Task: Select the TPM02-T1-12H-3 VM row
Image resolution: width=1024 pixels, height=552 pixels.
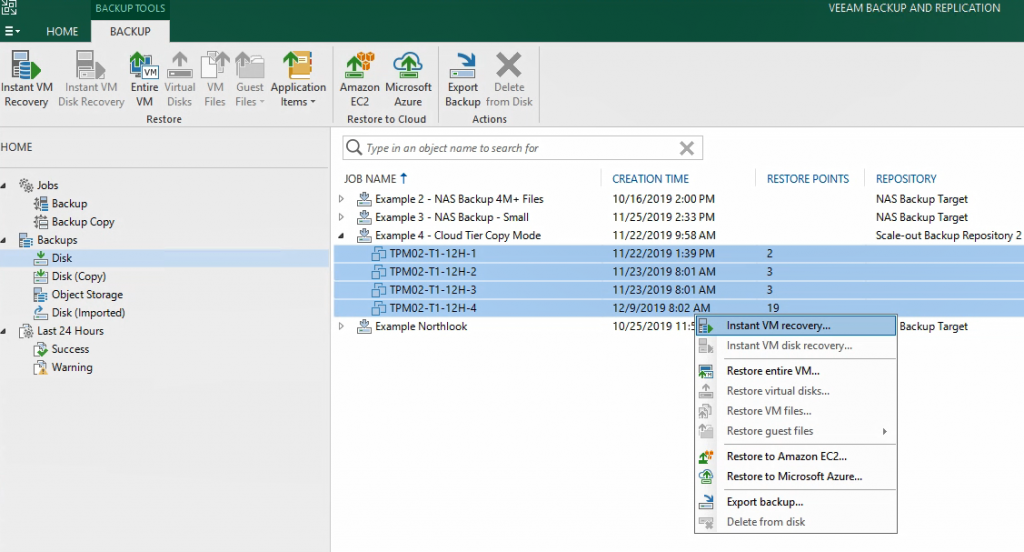Action: coord(679,290)
